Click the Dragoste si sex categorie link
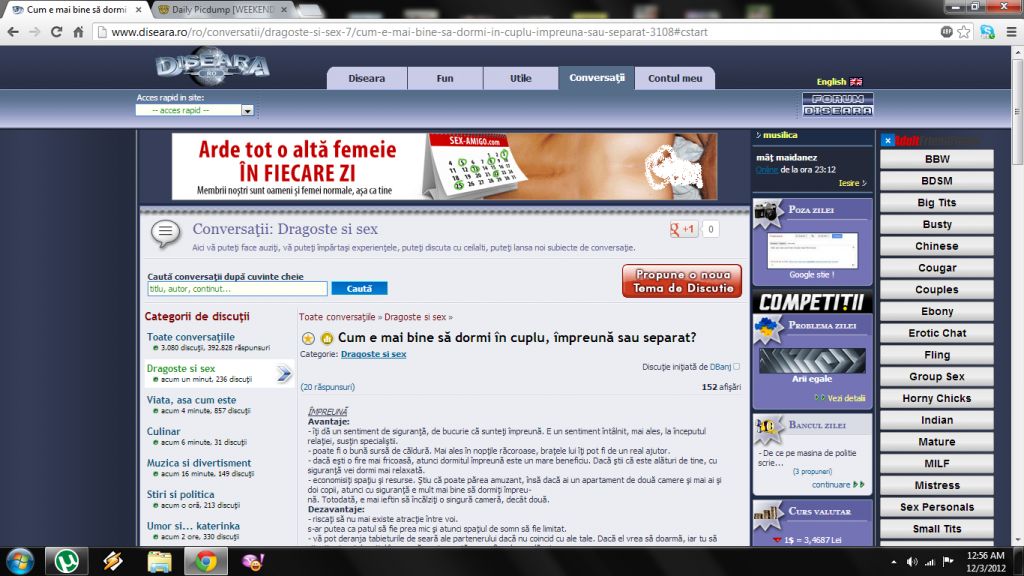 pyautogui.click(x=374, y=354)
